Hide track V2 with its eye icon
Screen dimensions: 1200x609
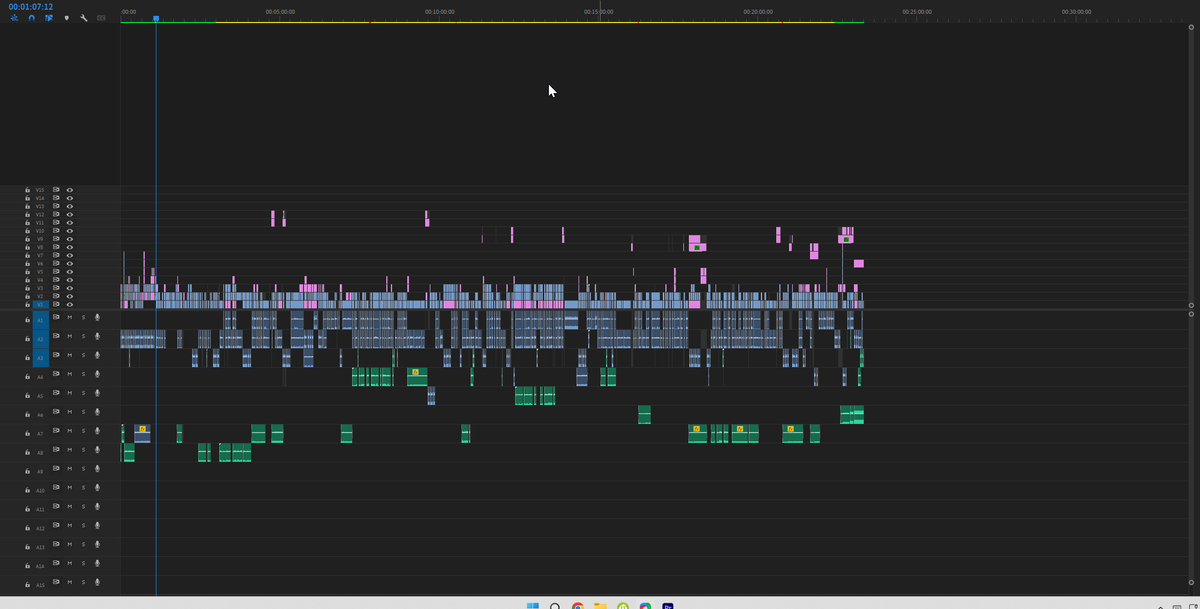coord(70,296)
